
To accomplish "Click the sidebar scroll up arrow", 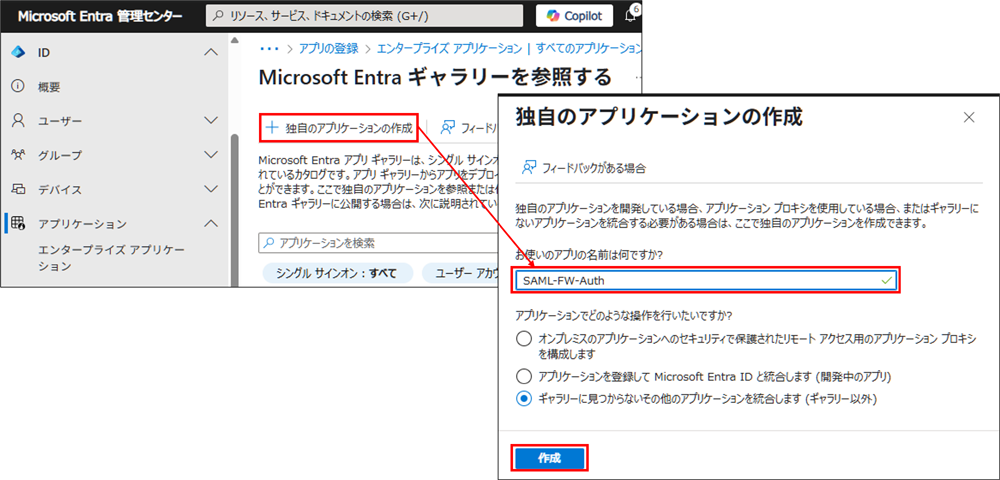I will point(234,41).
